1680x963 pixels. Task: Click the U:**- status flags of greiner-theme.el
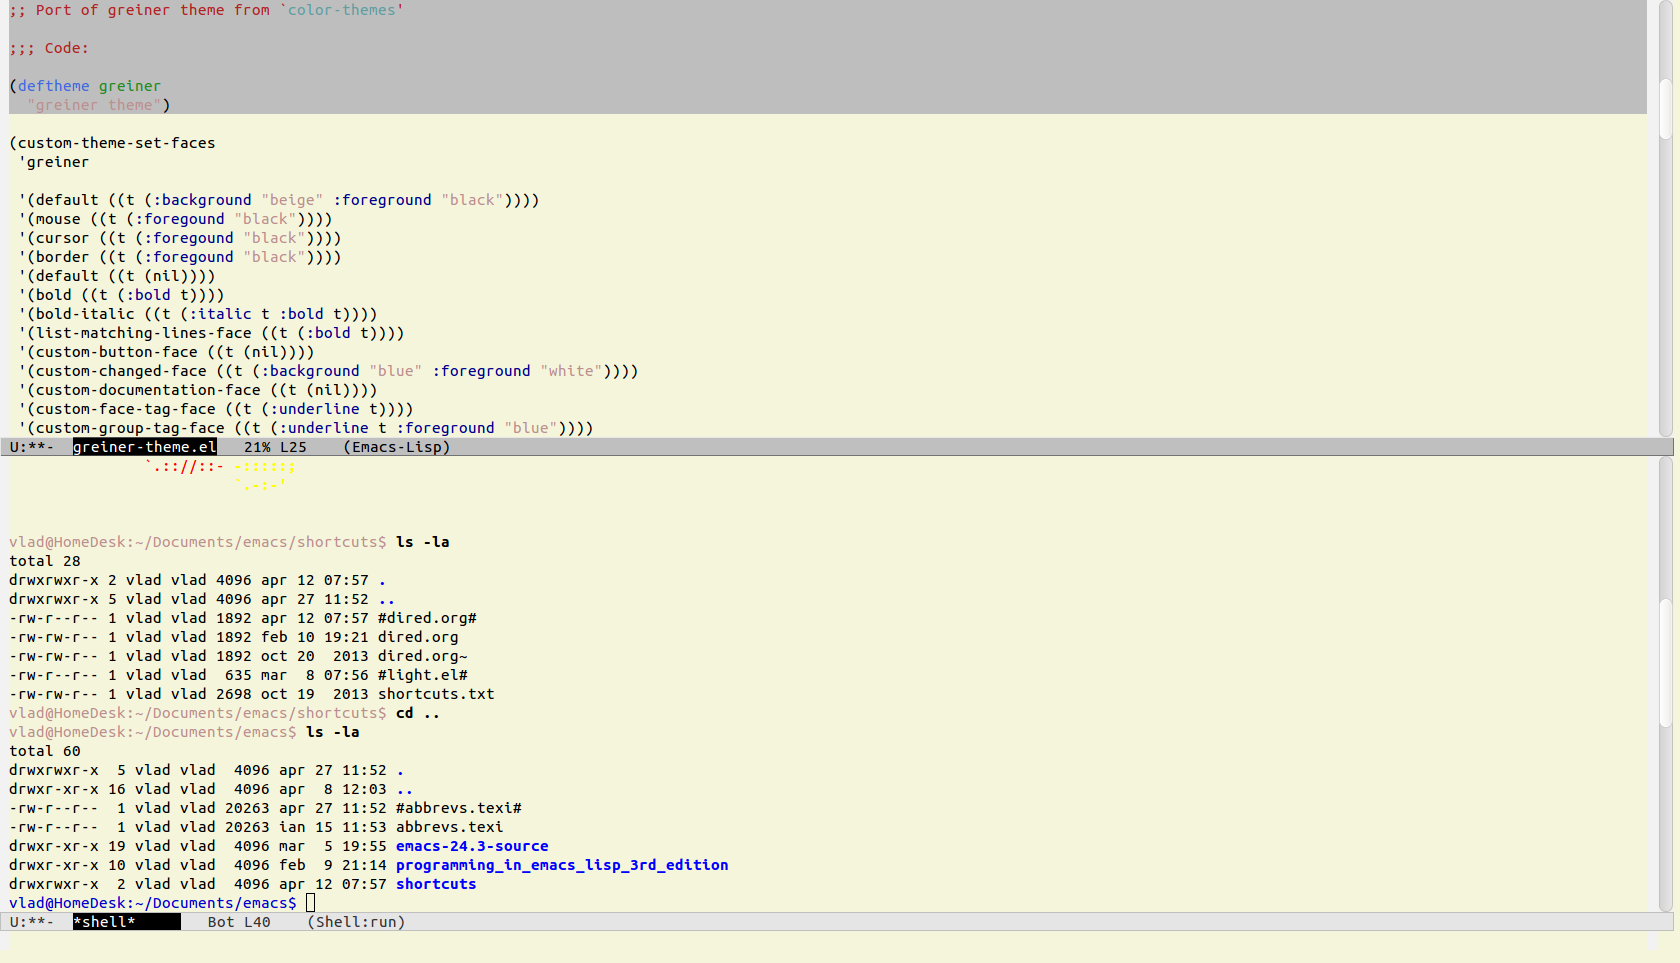(32, 447)
